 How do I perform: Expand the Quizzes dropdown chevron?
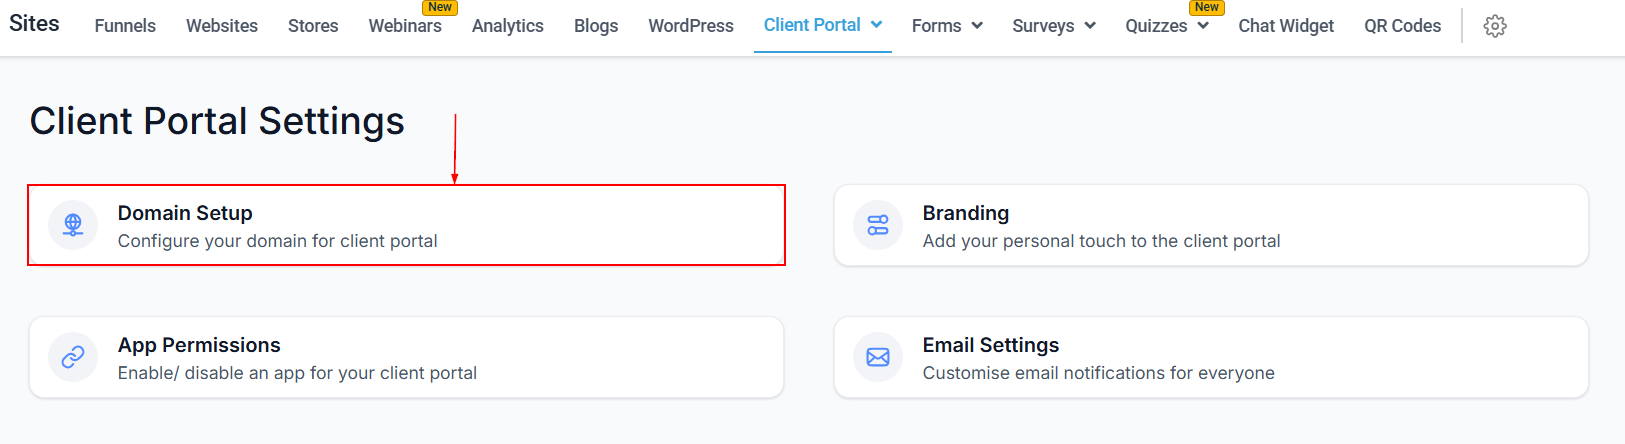1203,26
